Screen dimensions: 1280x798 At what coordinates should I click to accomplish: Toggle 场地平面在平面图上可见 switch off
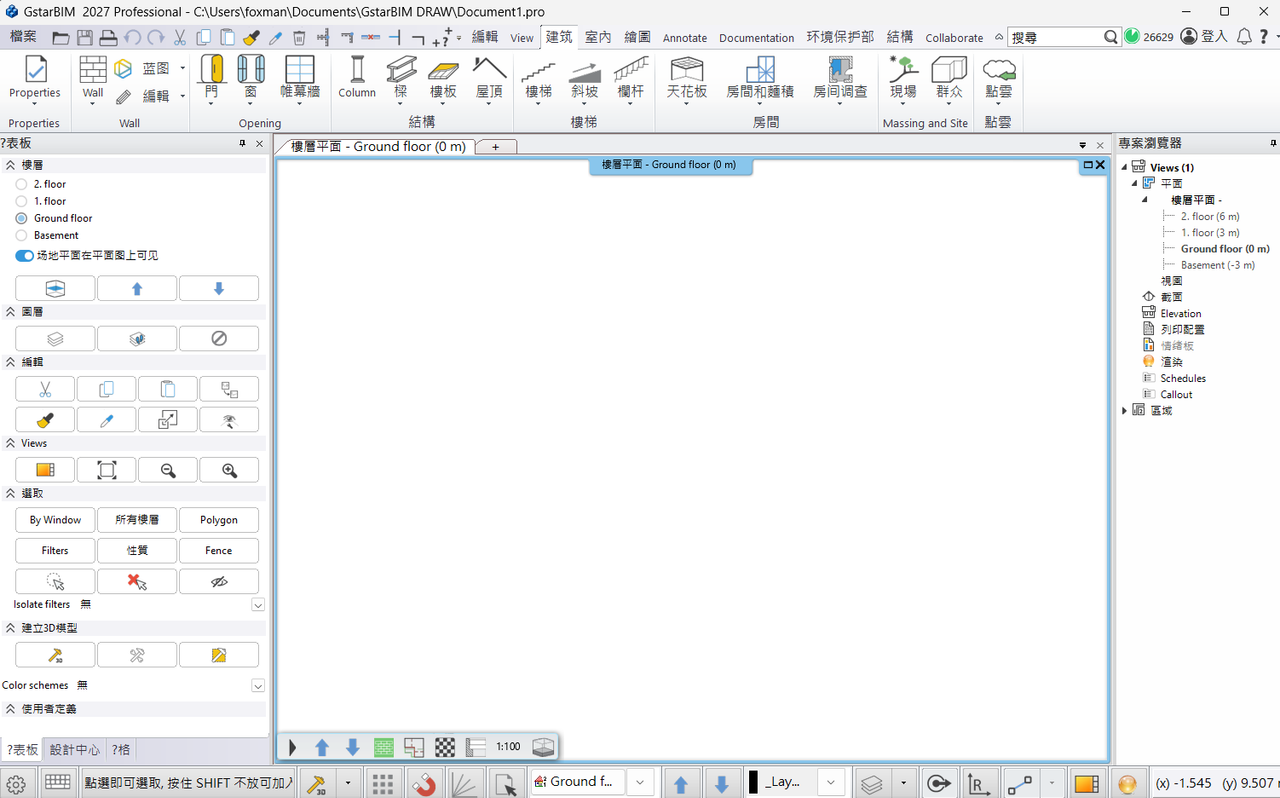[24, 256]
